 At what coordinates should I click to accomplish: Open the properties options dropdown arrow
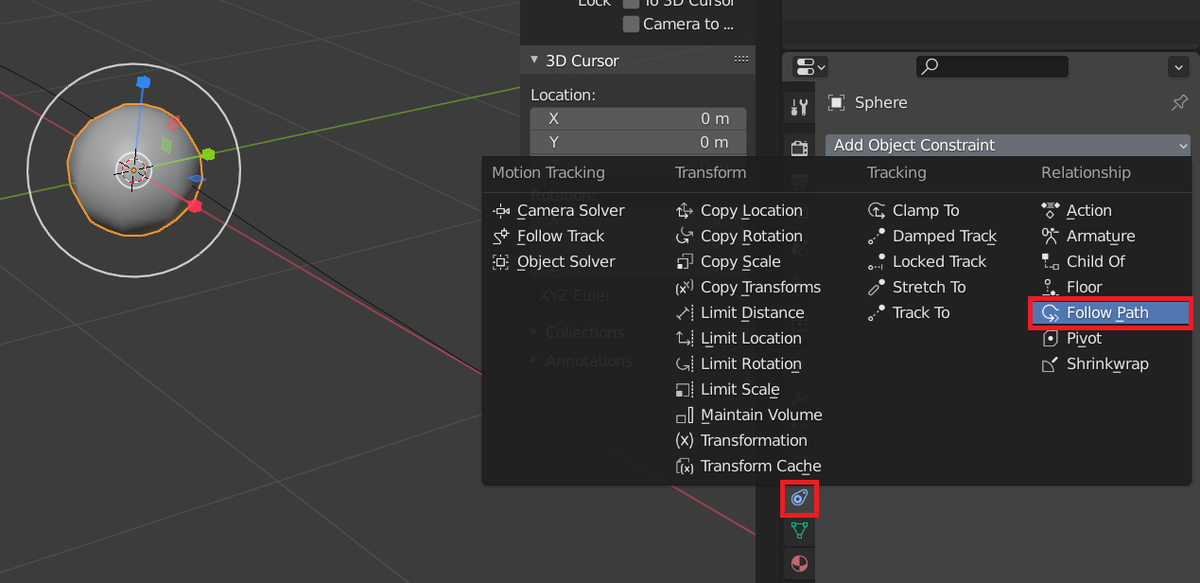1177,67
